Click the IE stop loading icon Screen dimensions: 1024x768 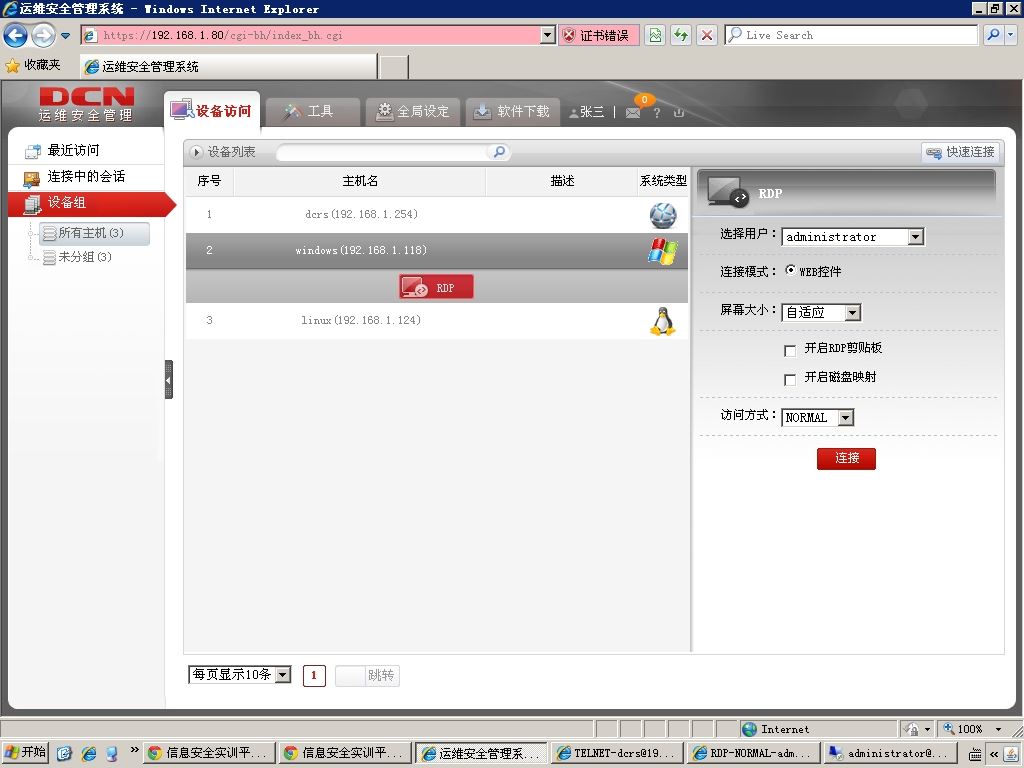(707, 35)
